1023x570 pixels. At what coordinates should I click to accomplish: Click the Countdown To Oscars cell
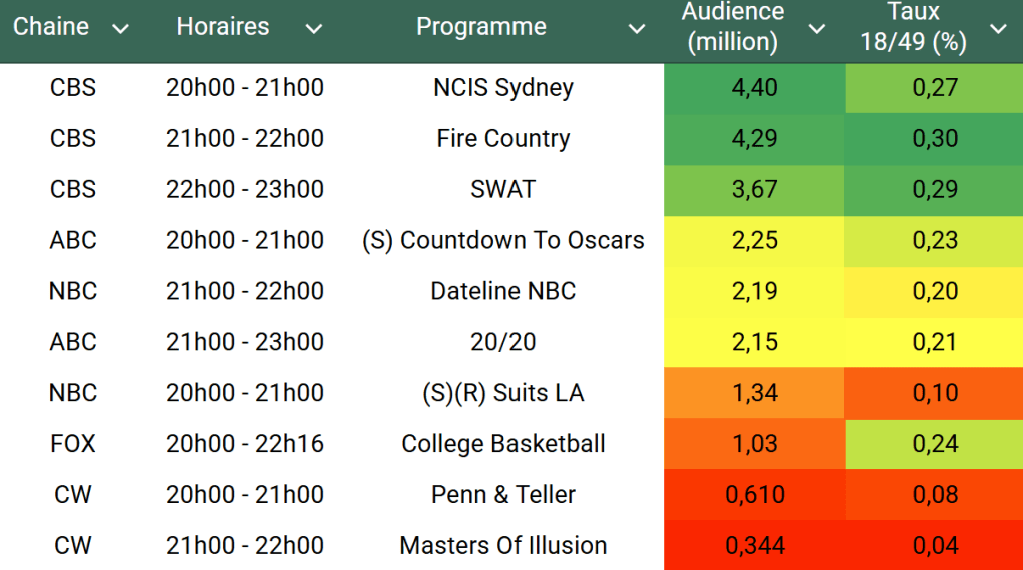[503, 241]
